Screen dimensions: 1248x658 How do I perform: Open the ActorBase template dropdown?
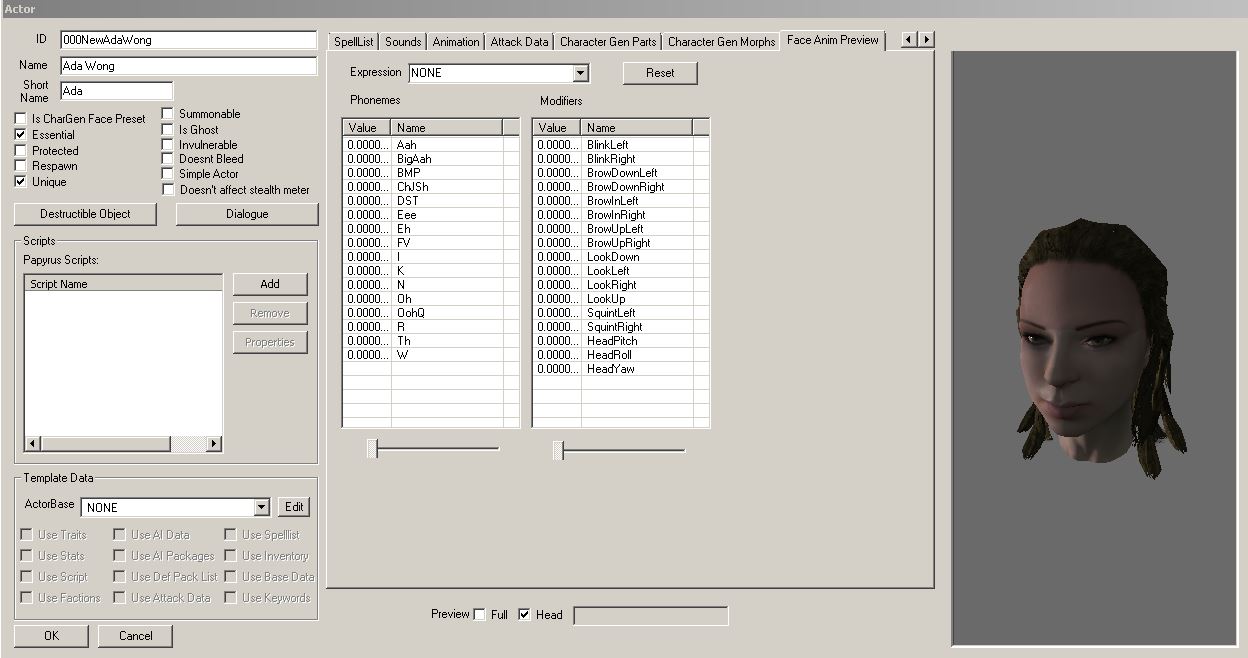pyautogui.click(x=261, y=507)
